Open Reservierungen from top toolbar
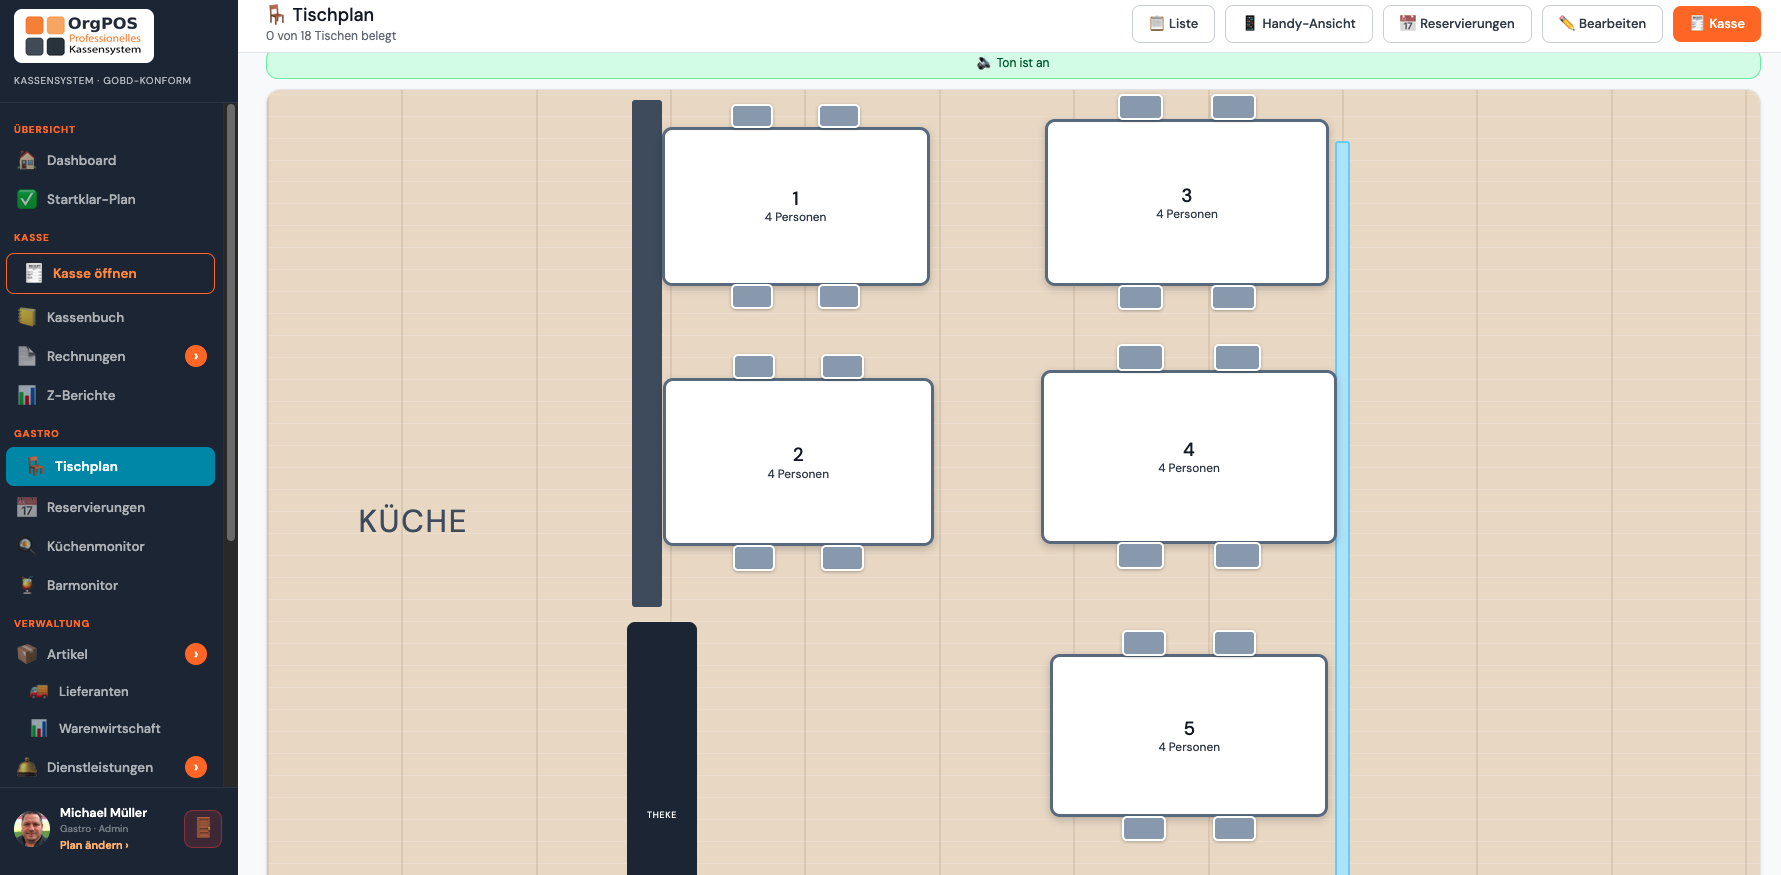Viewport: 1781px width, 875px height. pos(1457,24)
